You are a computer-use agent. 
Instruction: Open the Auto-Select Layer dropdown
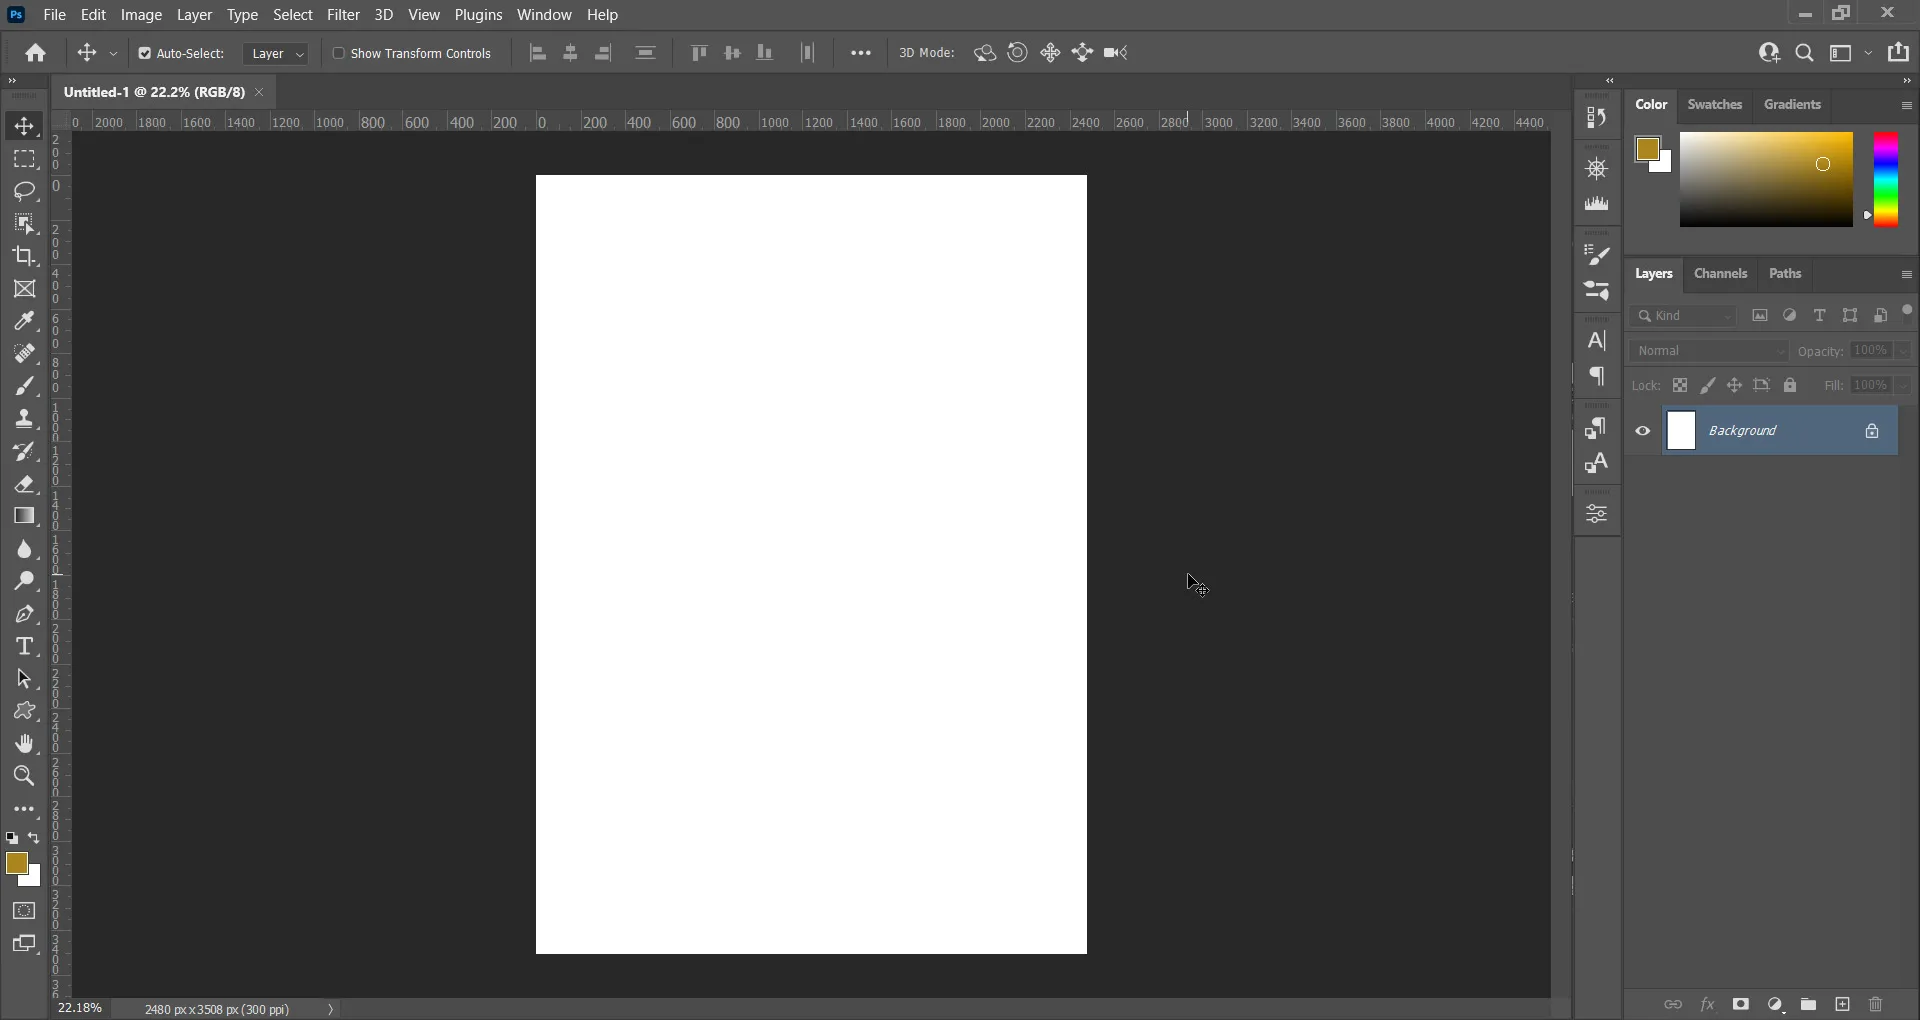[277, 54]
